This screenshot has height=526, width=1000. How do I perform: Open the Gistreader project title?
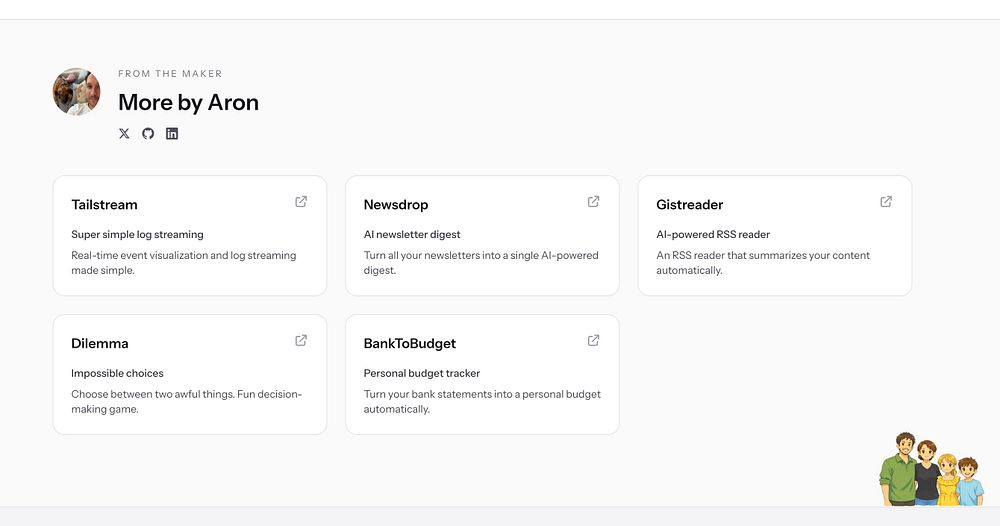(x=689, y=205)
